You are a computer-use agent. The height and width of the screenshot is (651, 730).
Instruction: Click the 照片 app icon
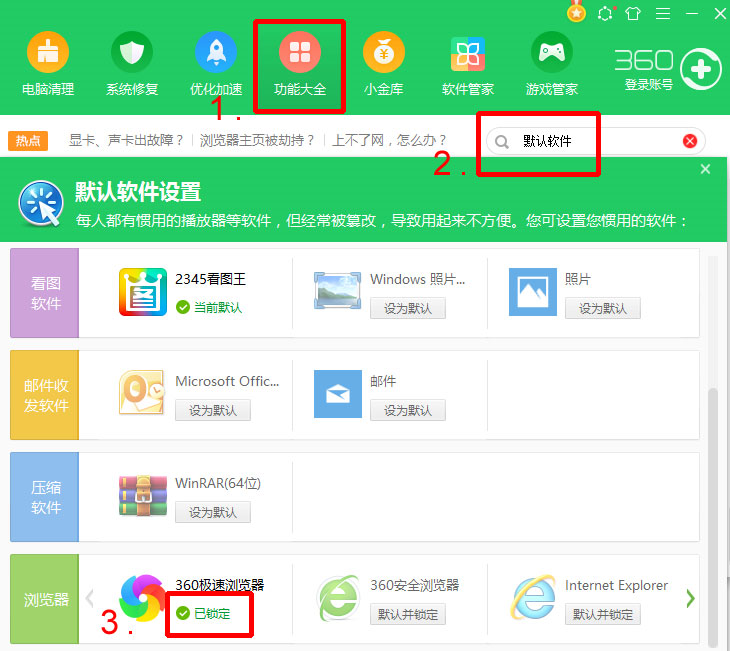[x=533, y=292]
